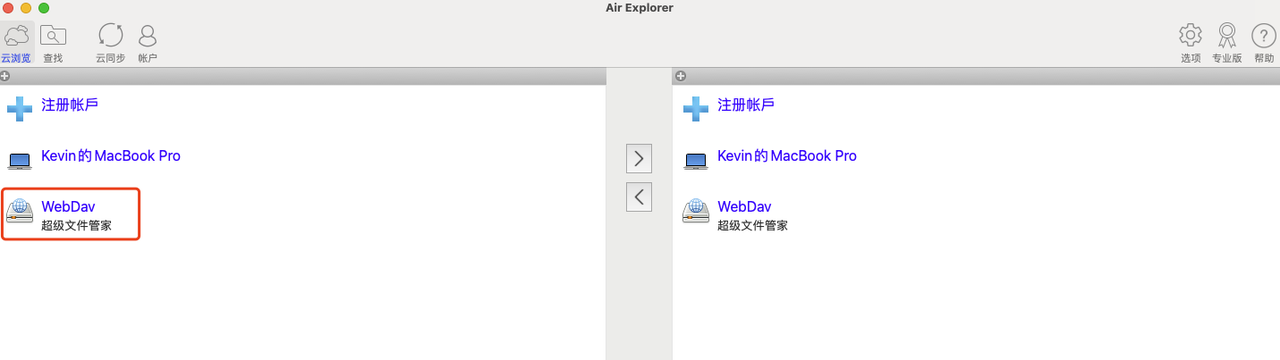Click the right arrow transfer button

point(639,159)
